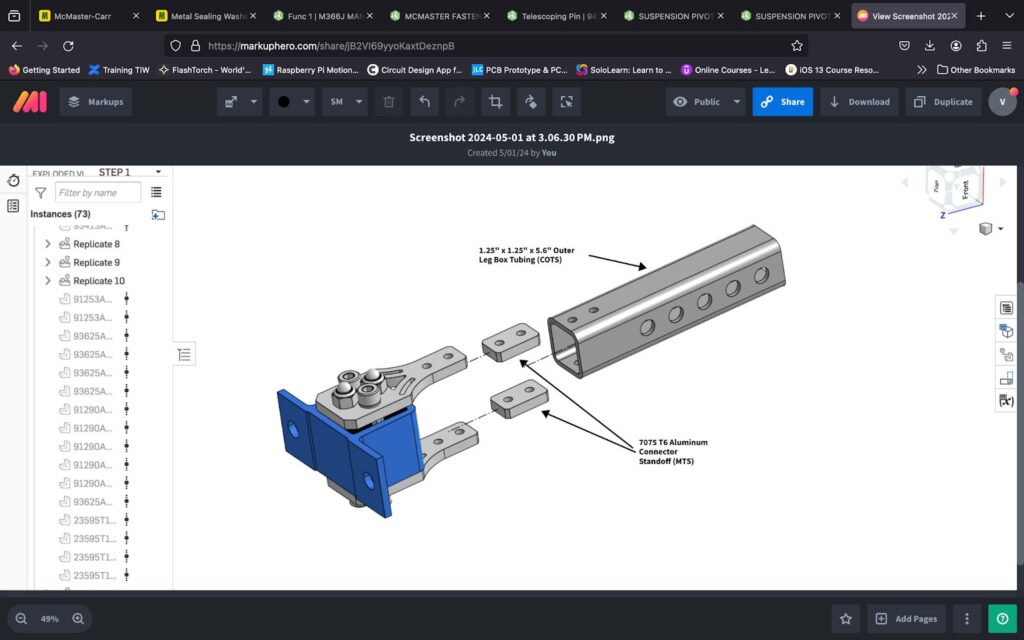This screenshot has height=640, width=1024.
Task: Click the star favorite icon
Action: (x=846, y=618)
